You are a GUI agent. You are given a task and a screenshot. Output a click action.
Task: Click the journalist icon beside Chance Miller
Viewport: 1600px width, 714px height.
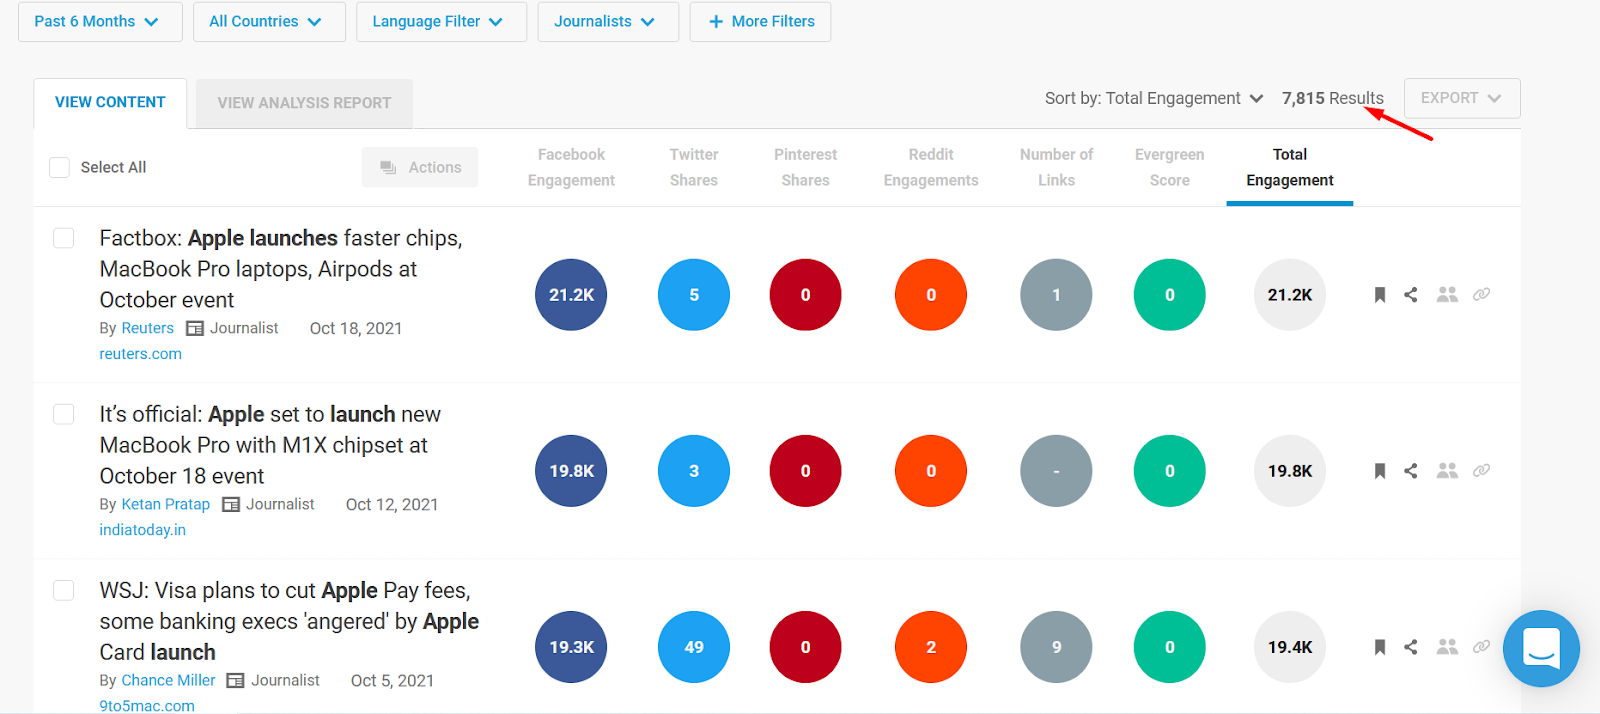(236, 681)
